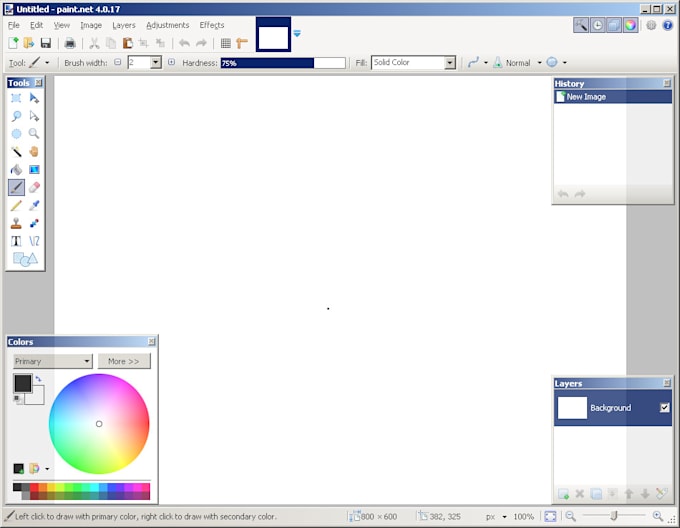Swap primary and secondary colors
The image size is (680, 528).
click(38, 378)
